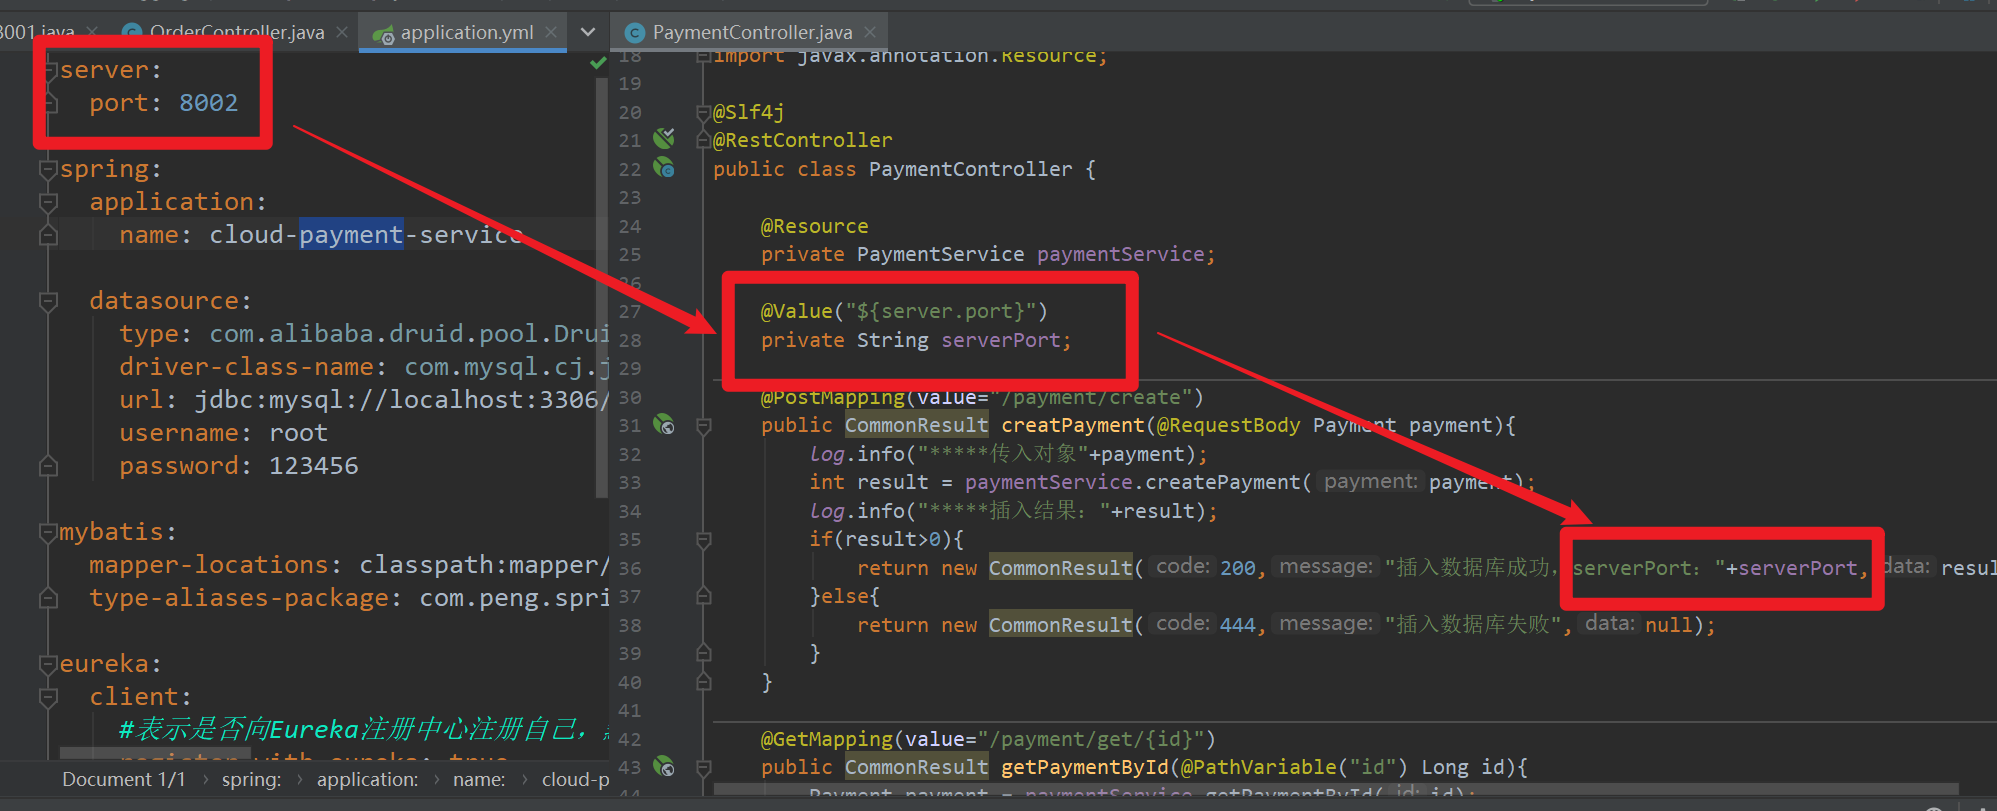Click the yml editor horizontal scrollbar
Viewport: 1997px width, 811px height.
(155, 752)
